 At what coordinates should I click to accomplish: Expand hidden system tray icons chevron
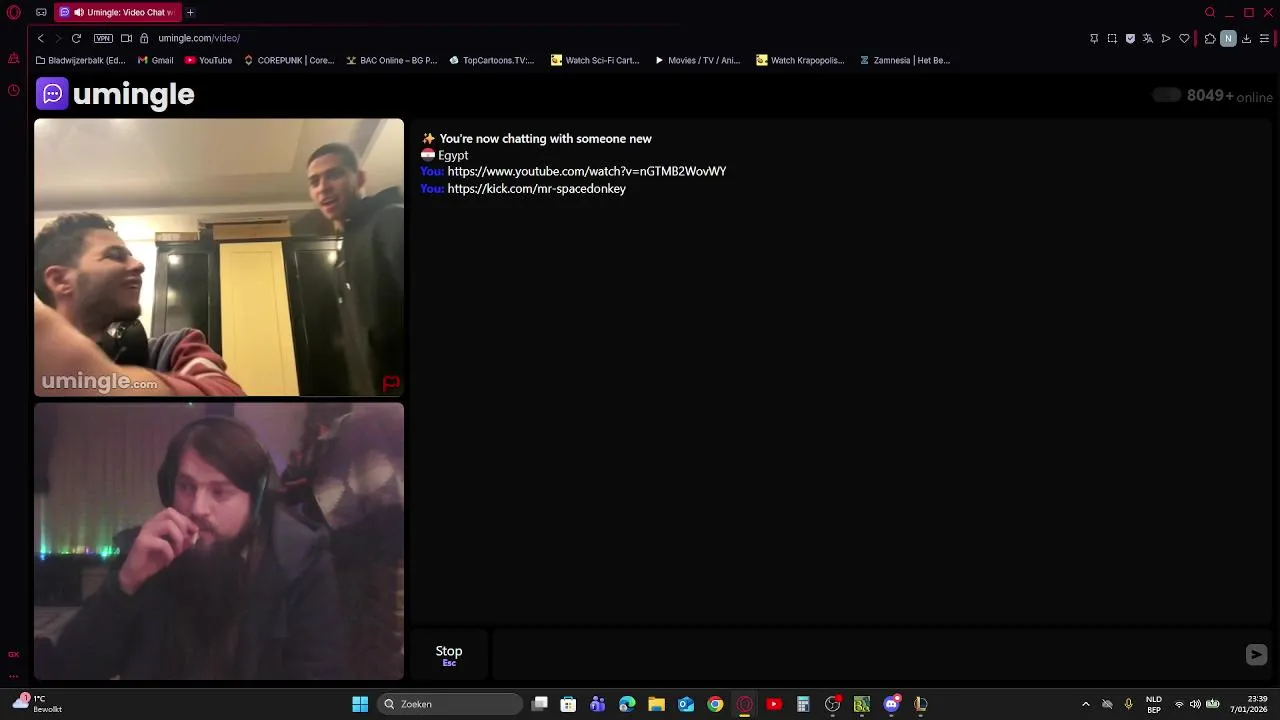coord(1085,704)
